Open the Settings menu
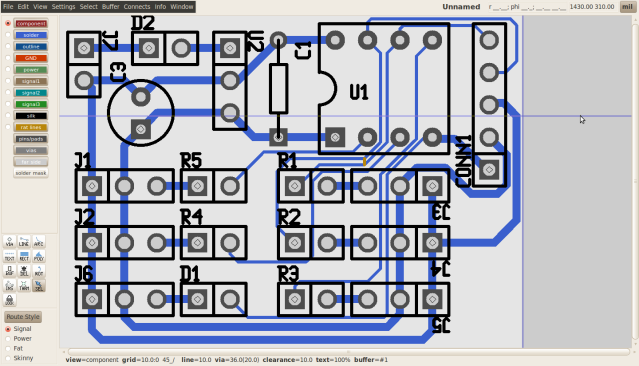Screen dimensions: 639x366 coord(63,7)
